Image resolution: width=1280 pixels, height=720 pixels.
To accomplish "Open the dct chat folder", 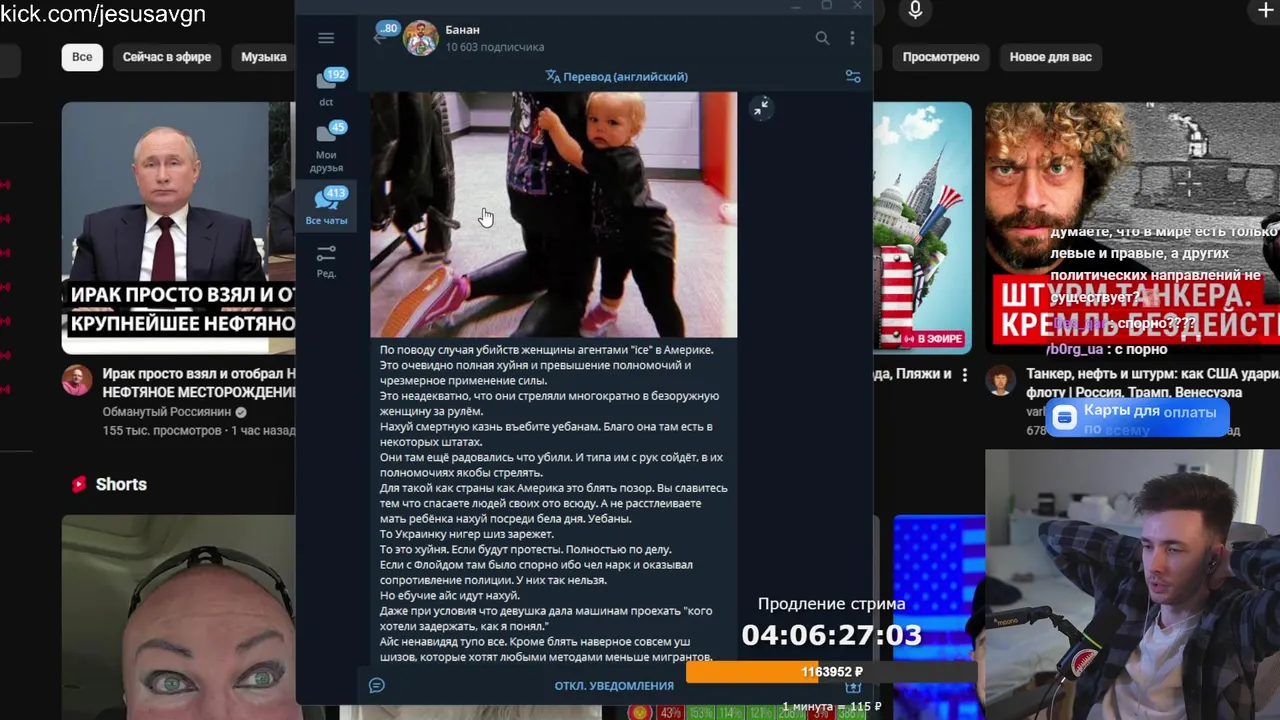I will (x=326, y=86).
